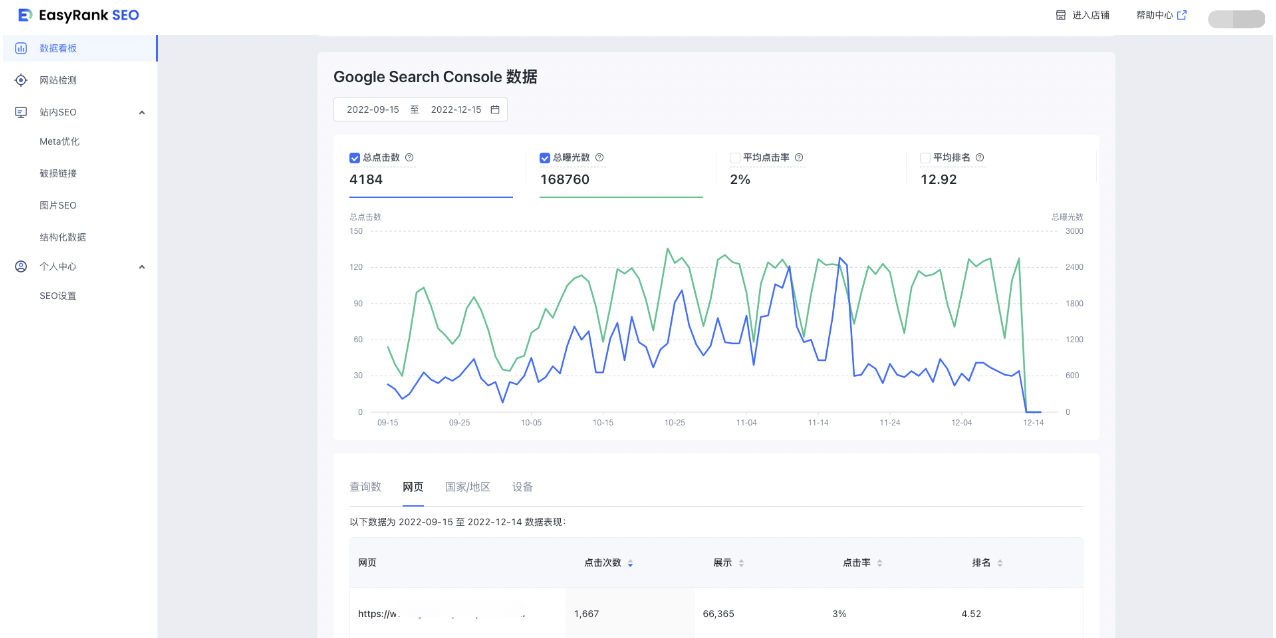Click the 网页 column header
The width and height of the screenshot is (1276, 638).
(368, 563)
